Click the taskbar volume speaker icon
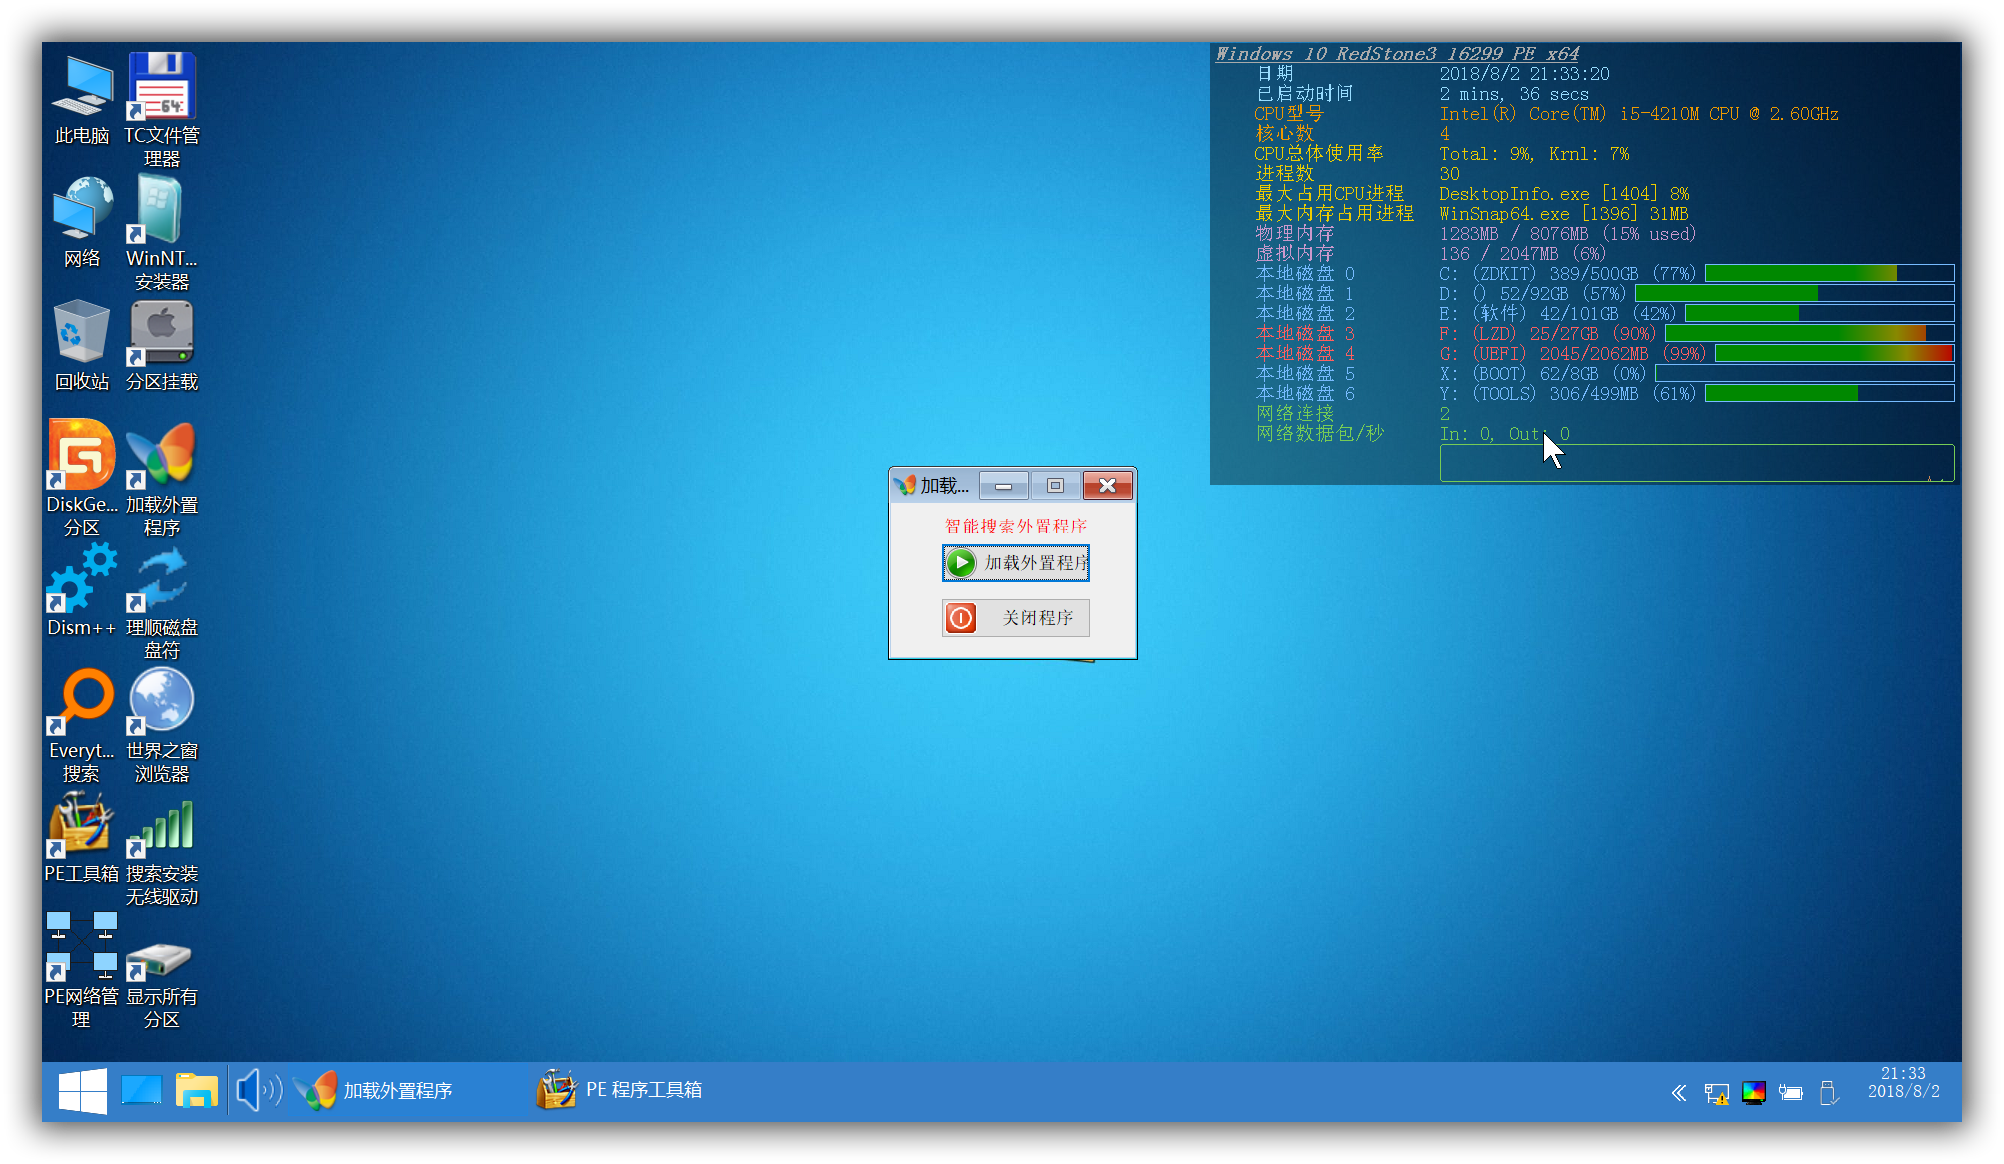The height and width of the screenshot is (1164, 2004). pos(257,1091)
